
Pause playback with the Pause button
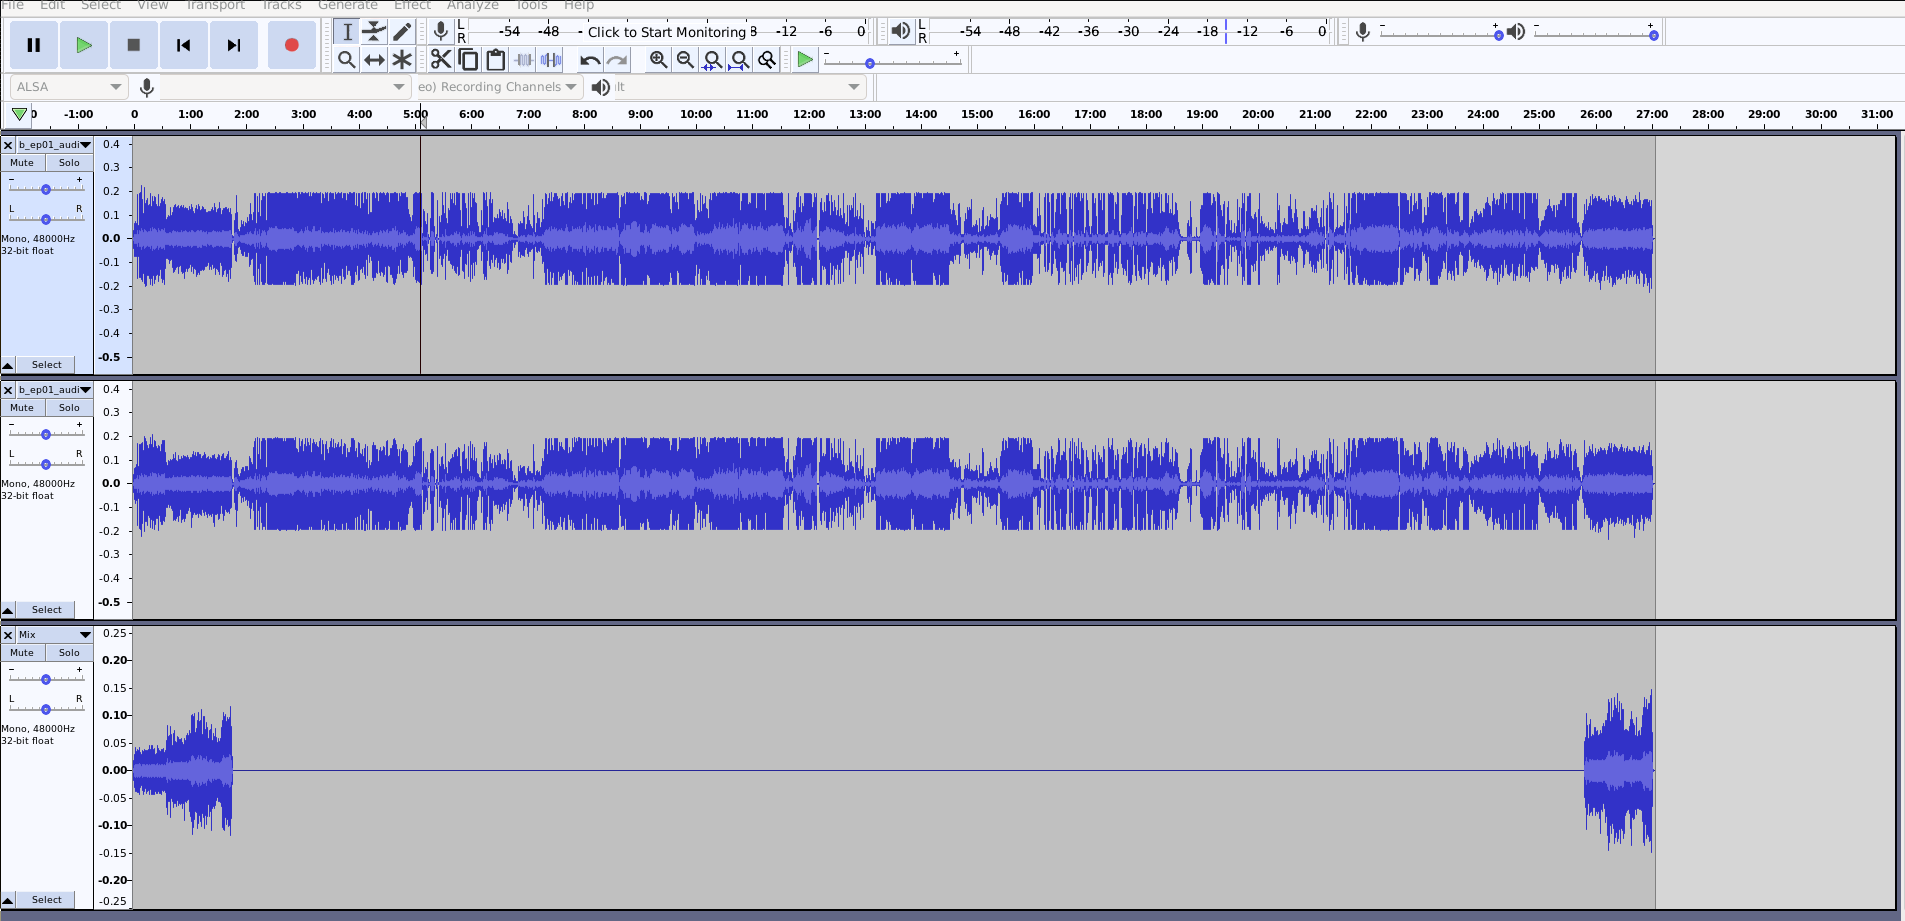[33, 45]
